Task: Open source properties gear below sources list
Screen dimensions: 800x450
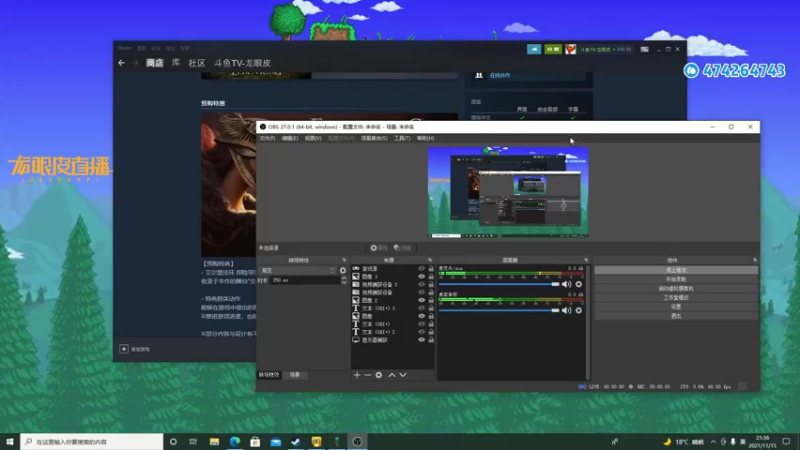Action: pyautogui.click(x=379, y=375)
